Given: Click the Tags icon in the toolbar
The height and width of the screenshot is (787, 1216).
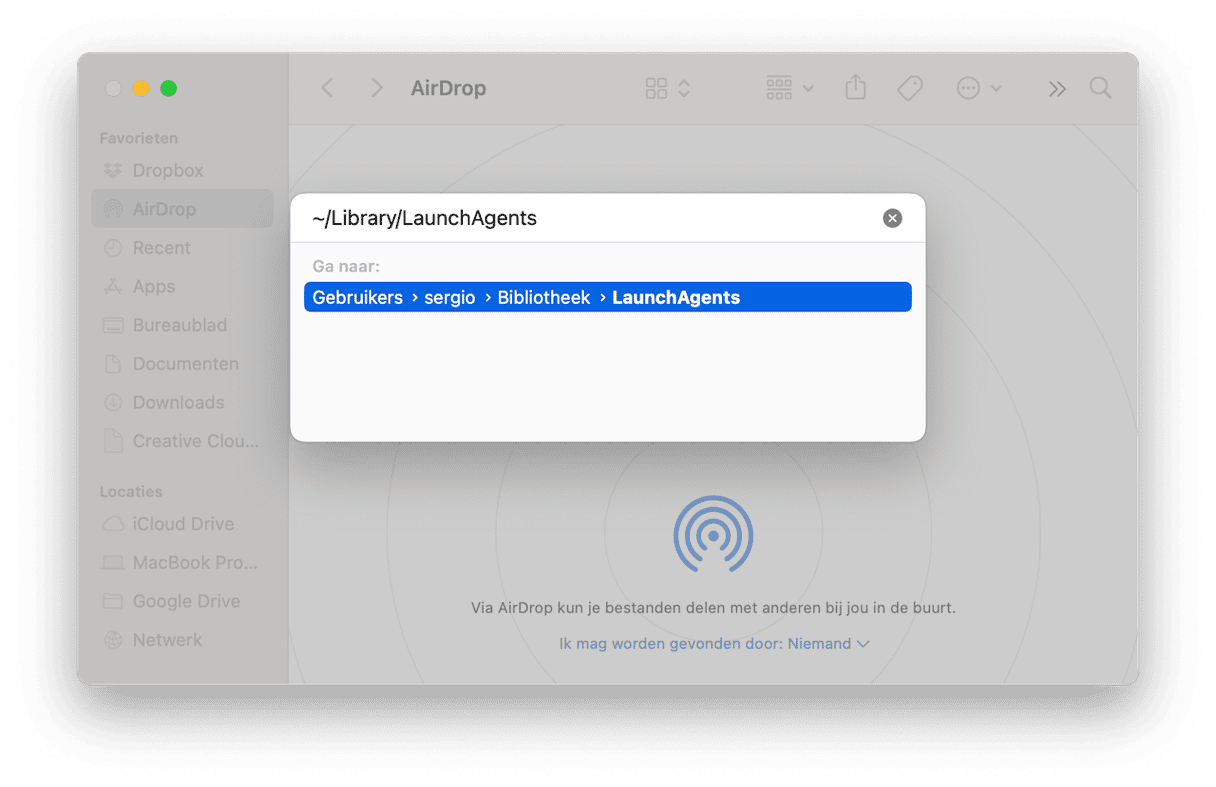Looking at the screenshot, I should tap(909, 88).
